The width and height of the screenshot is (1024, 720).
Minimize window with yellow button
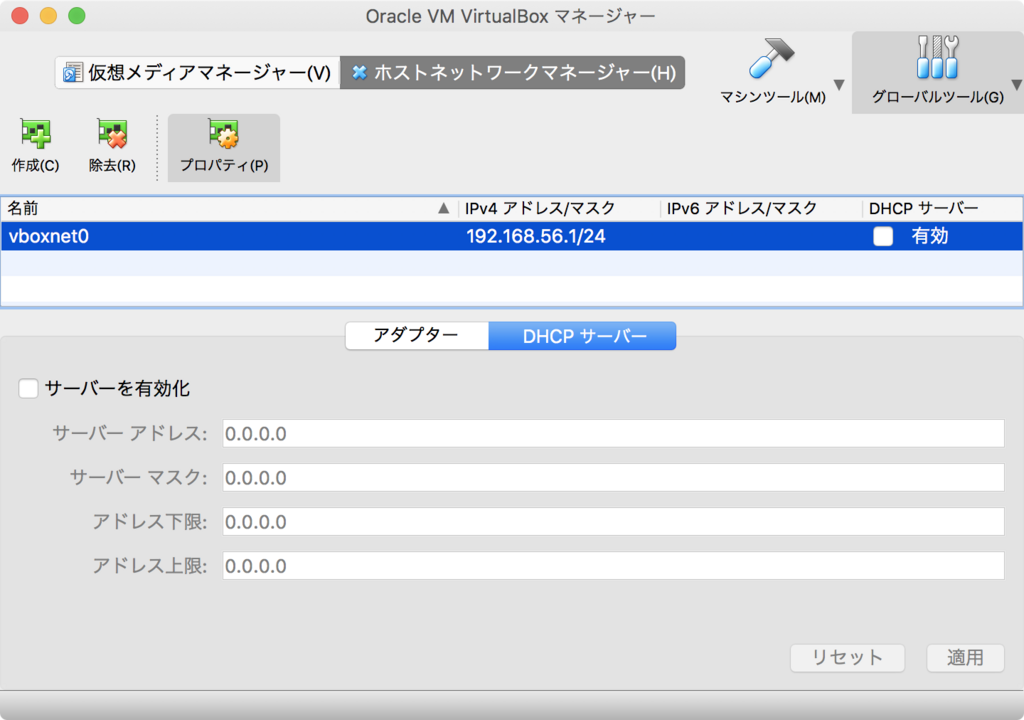click(48, 16)
